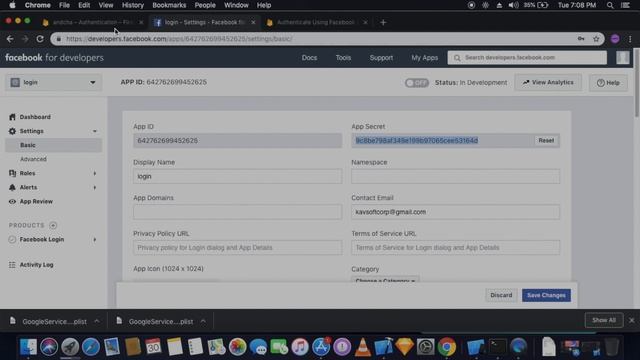Open App Store from the dock
The image size is (640, 360).
click(321, 347)
